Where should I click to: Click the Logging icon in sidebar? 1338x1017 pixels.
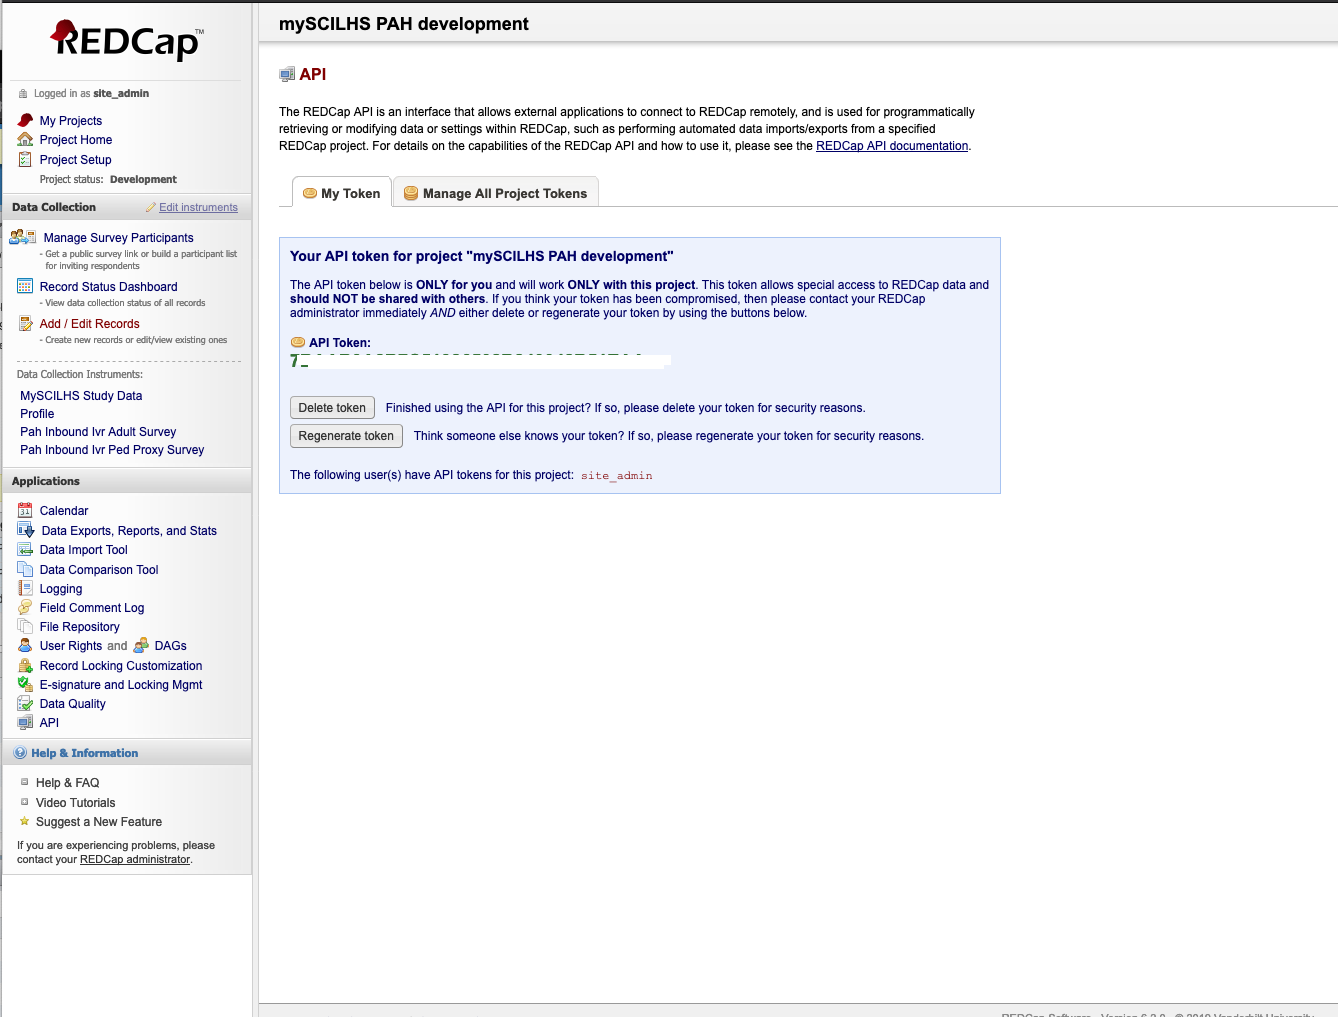pyautogui.click(x=25, y=589)
